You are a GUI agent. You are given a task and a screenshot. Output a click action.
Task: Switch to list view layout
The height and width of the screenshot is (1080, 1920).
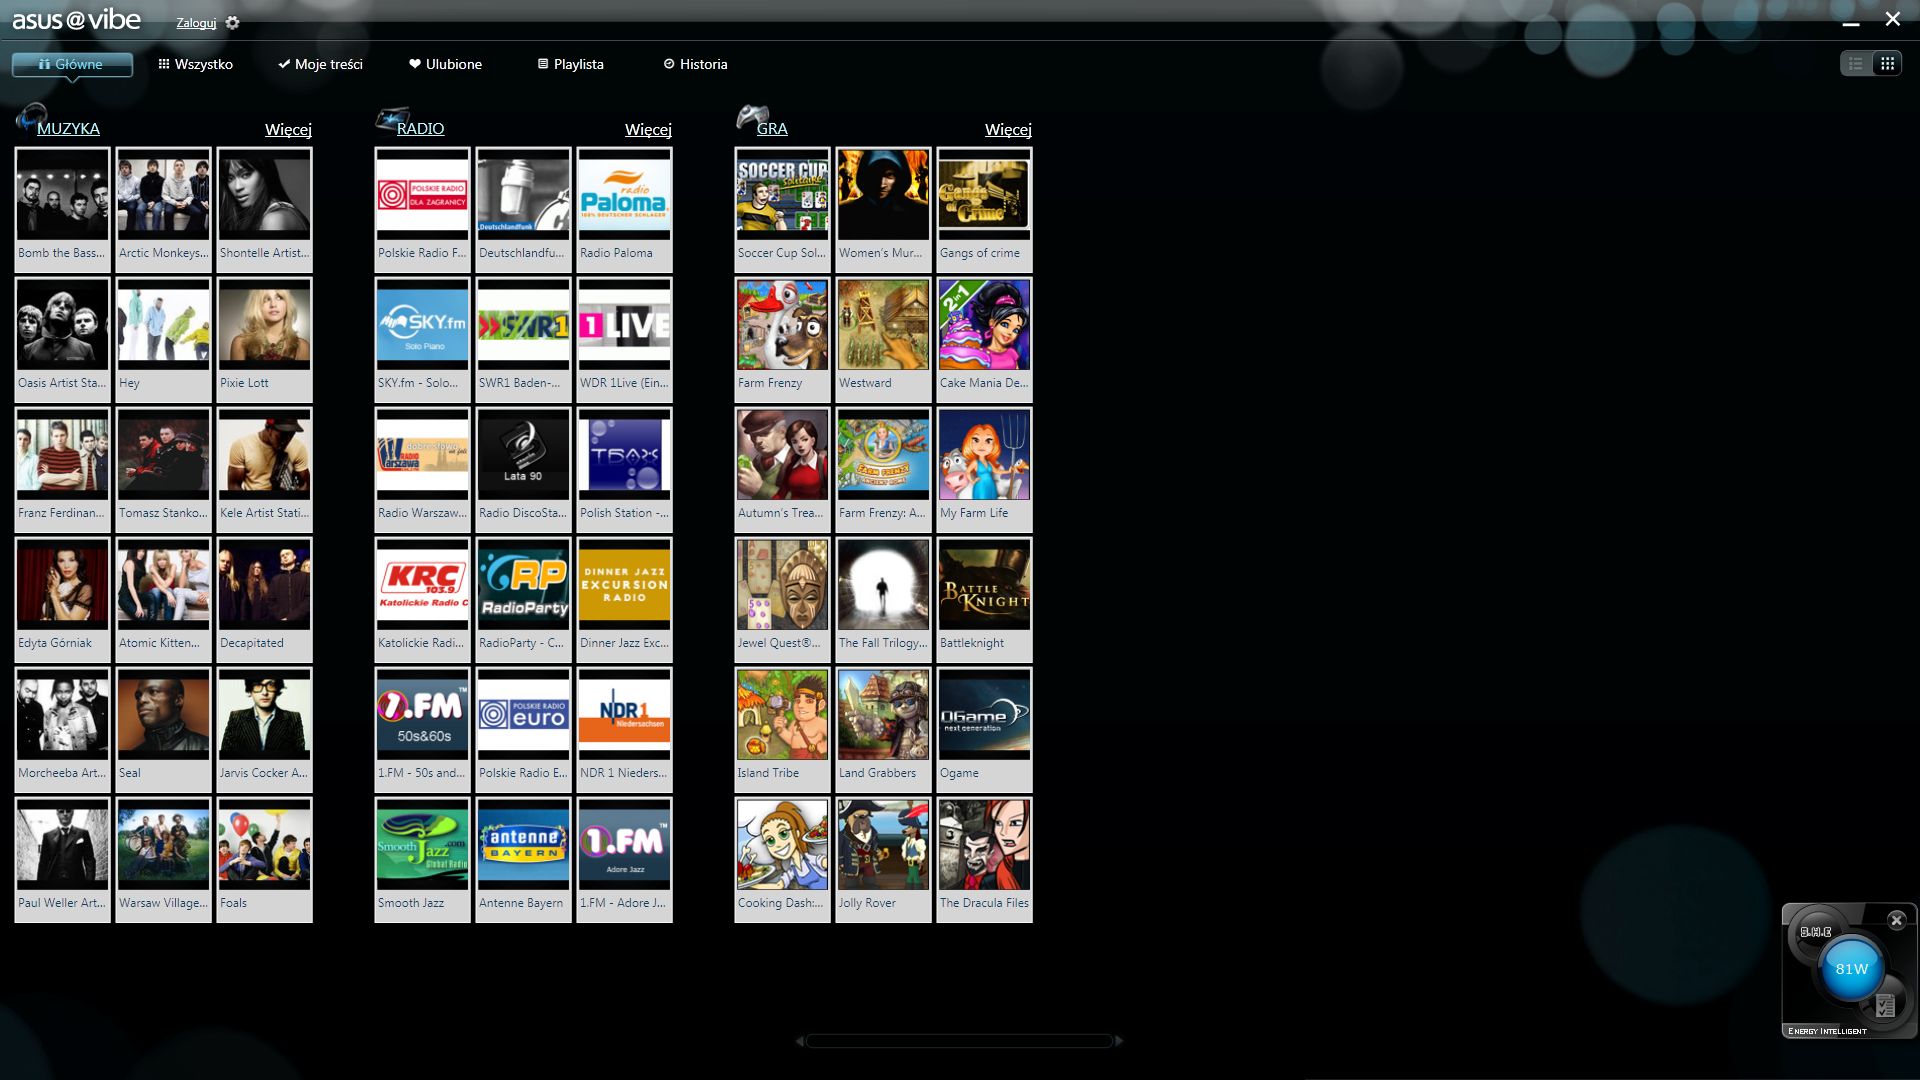click(1856, 64)
